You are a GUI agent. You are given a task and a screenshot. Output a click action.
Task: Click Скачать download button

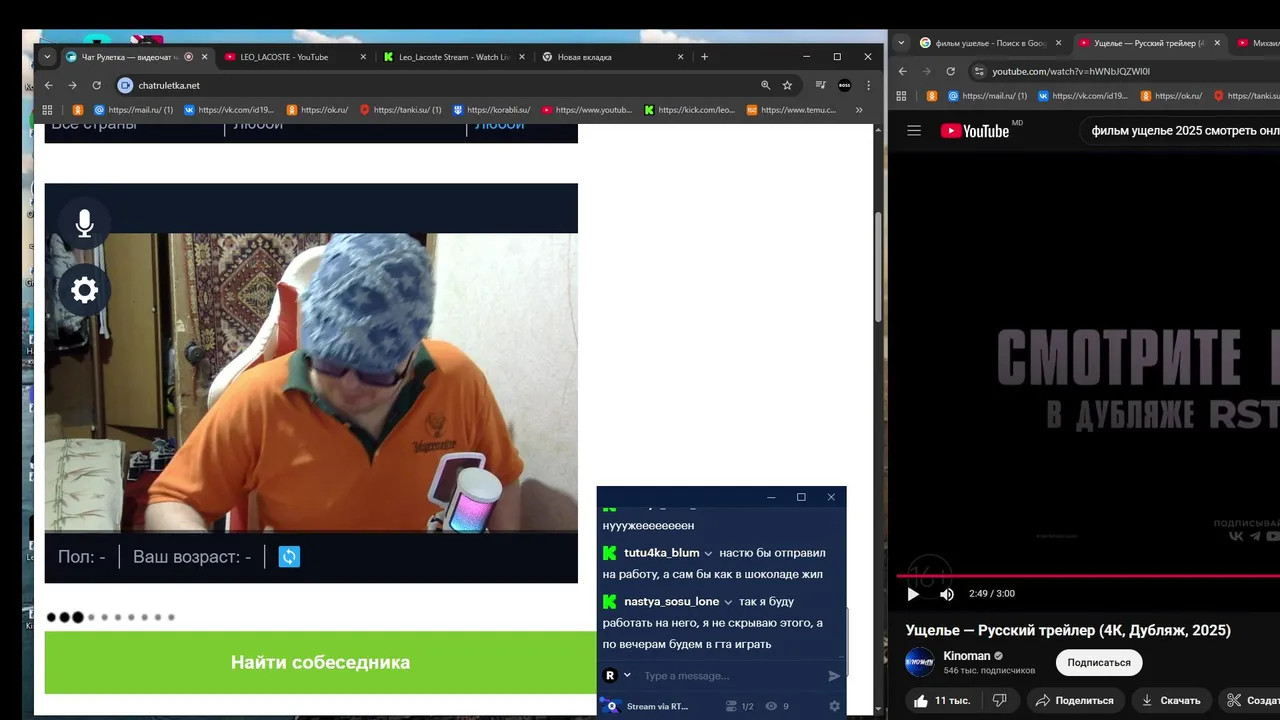pos(1171,700)
